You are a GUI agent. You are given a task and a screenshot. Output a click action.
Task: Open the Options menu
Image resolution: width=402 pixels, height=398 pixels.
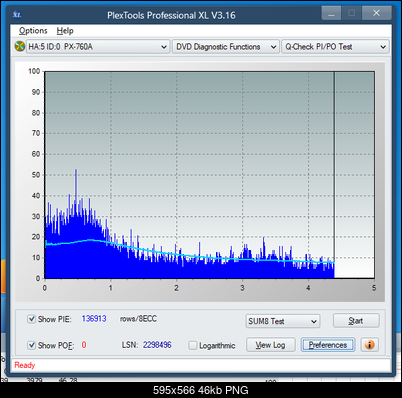[x=33, y=31]
